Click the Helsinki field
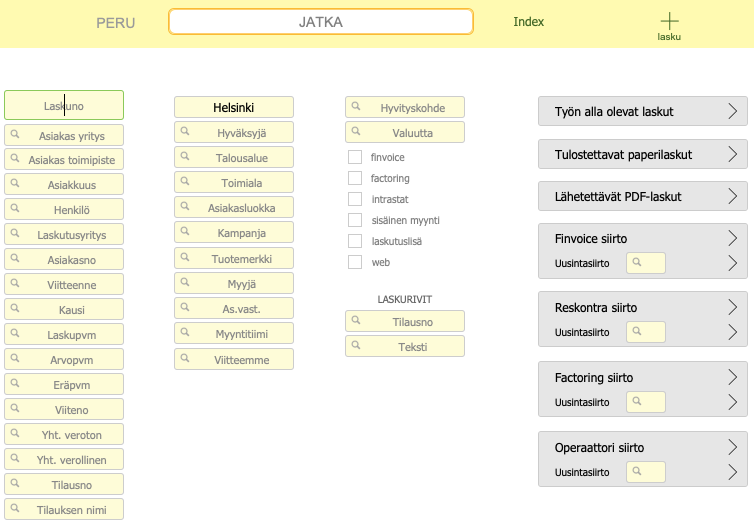754x529 pixels. (234, 107)
